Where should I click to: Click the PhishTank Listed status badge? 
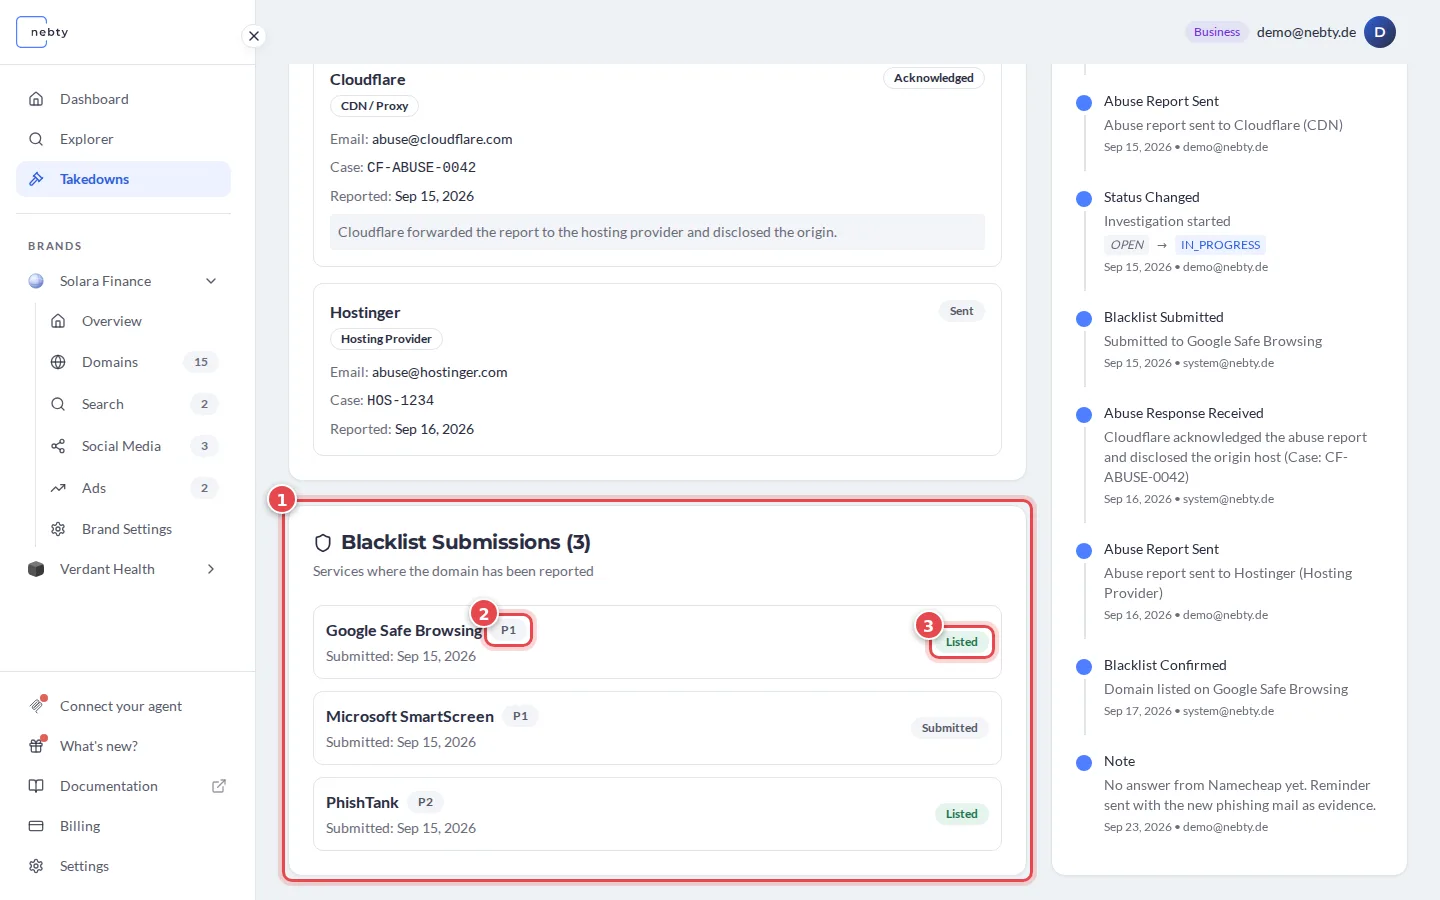click(x=962, y=814)
